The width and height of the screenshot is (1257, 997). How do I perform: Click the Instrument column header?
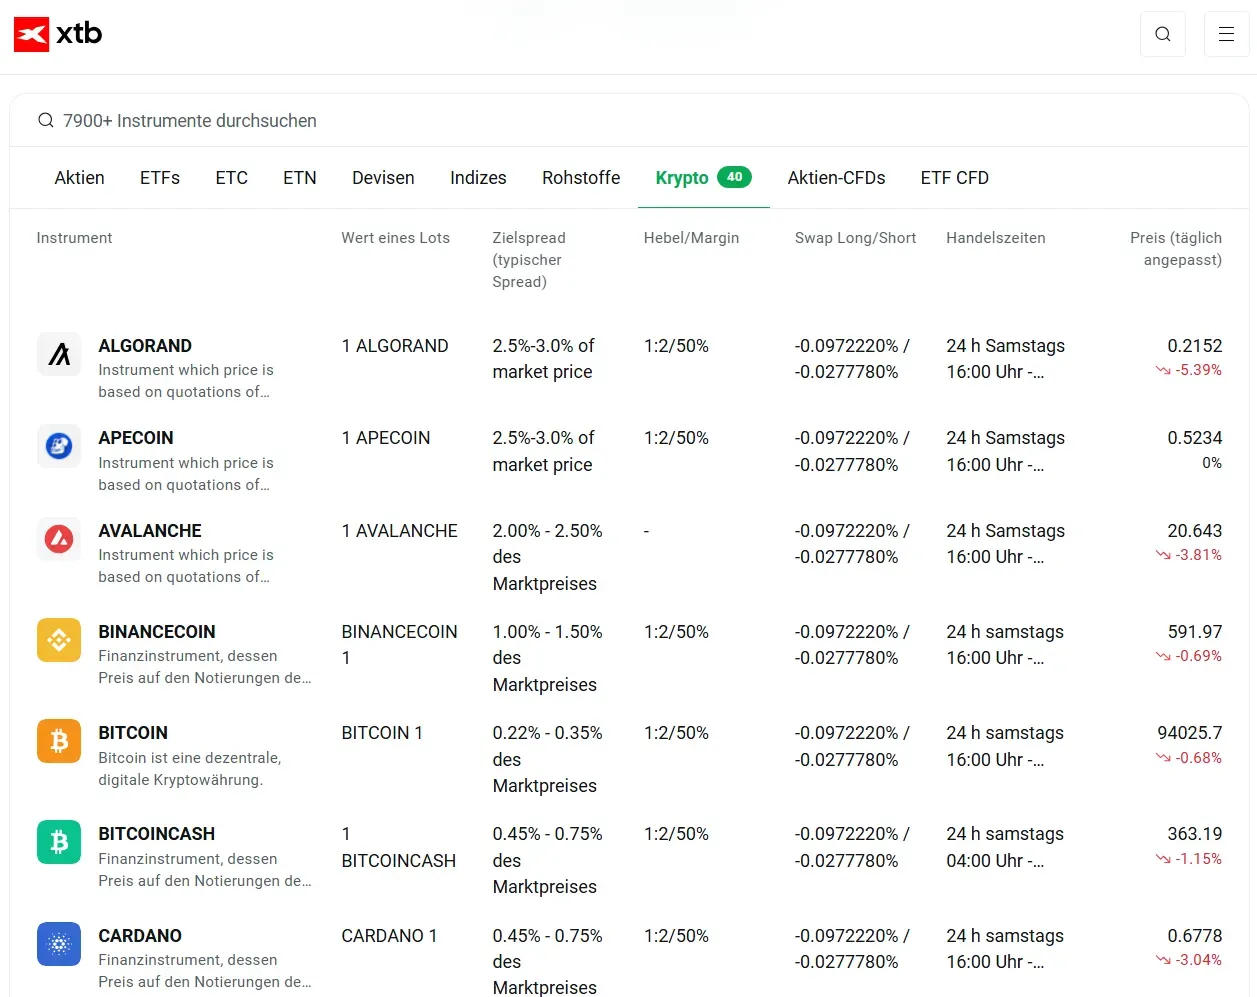pyautogui.click(x=74, y=238)
